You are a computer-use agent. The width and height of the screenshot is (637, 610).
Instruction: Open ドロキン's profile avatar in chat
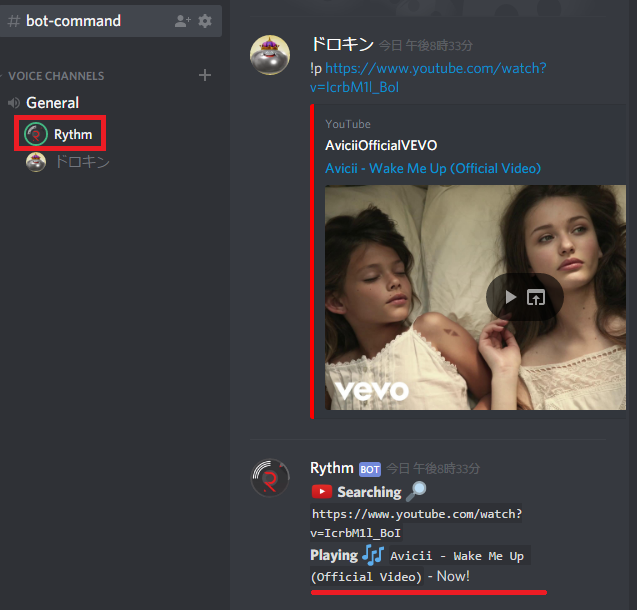point(270,55)
